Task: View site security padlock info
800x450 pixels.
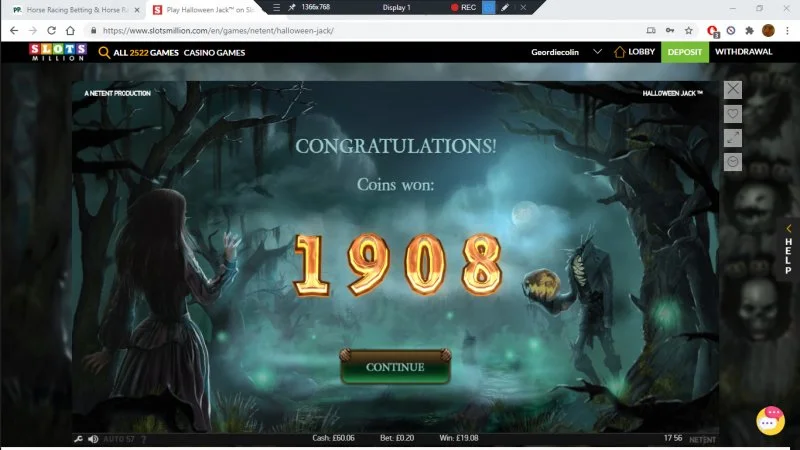Action: click(93, 31)
